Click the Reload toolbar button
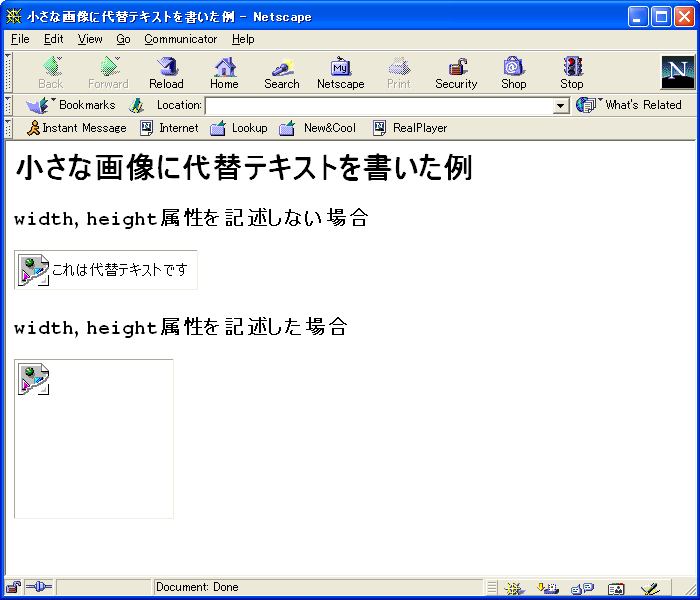This screenshot has width=700, height=600. pos(166,72)
